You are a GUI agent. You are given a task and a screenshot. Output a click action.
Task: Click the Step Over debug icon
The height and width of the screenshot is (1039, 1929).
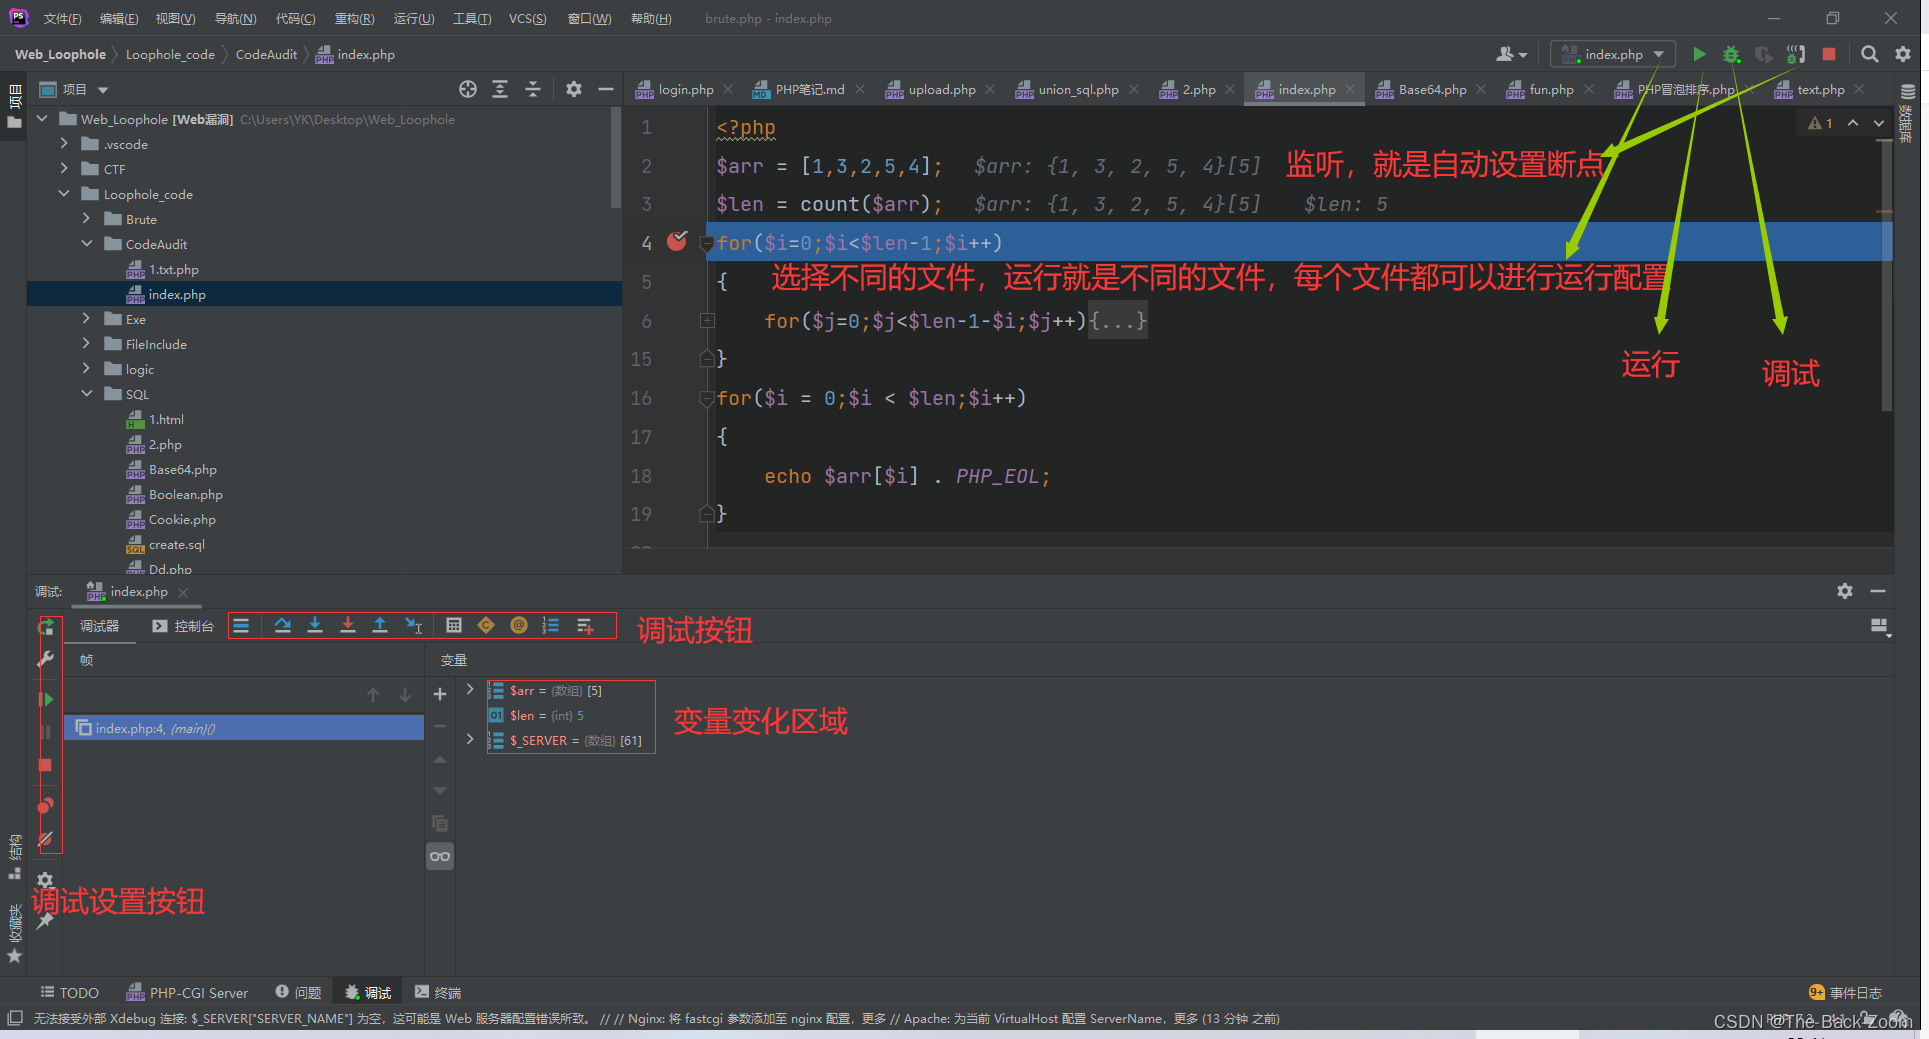click(283, 626)
